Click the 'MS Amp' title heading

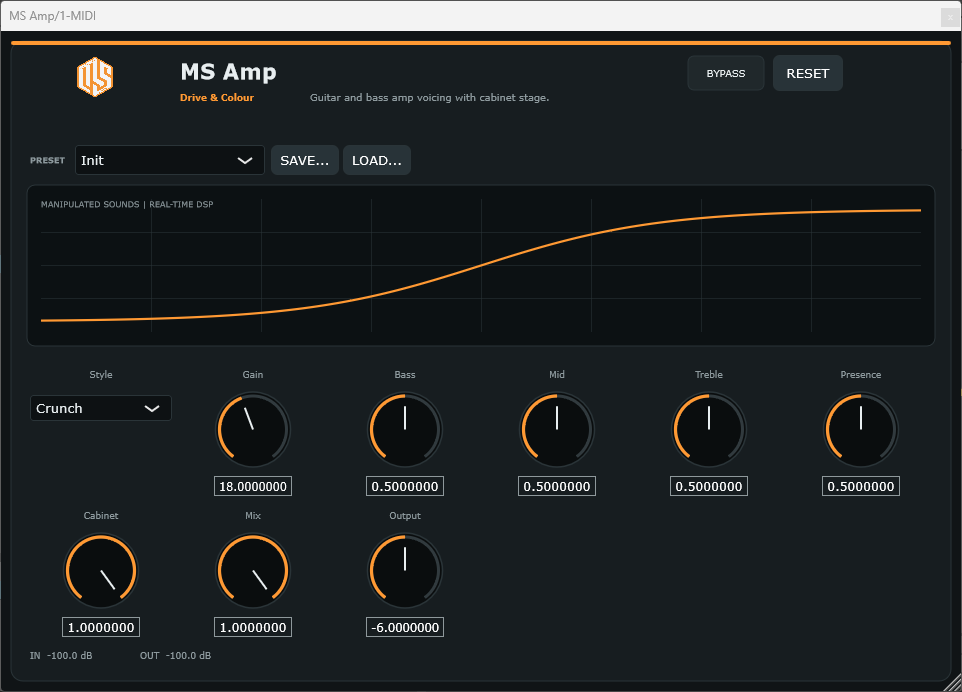click(x=228, y=72)
